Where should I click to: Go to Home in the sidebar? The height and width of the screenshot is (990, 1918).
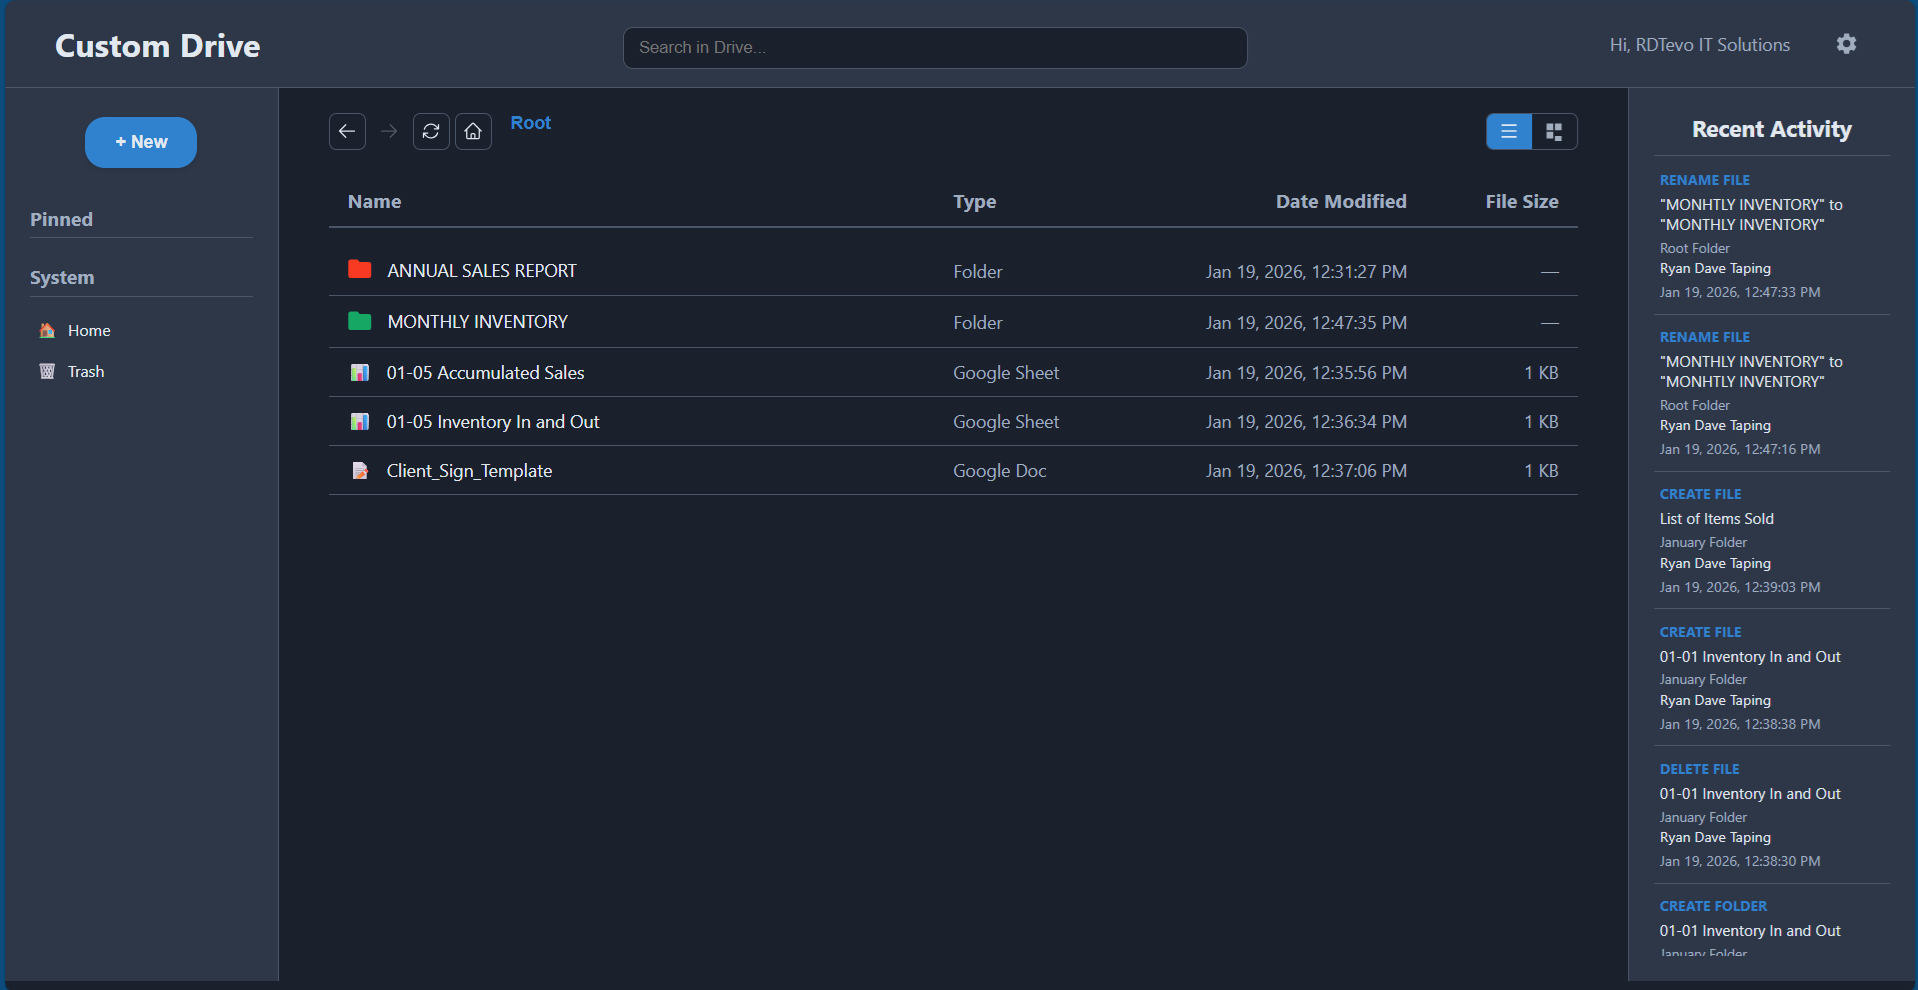(x=88, y=330)
